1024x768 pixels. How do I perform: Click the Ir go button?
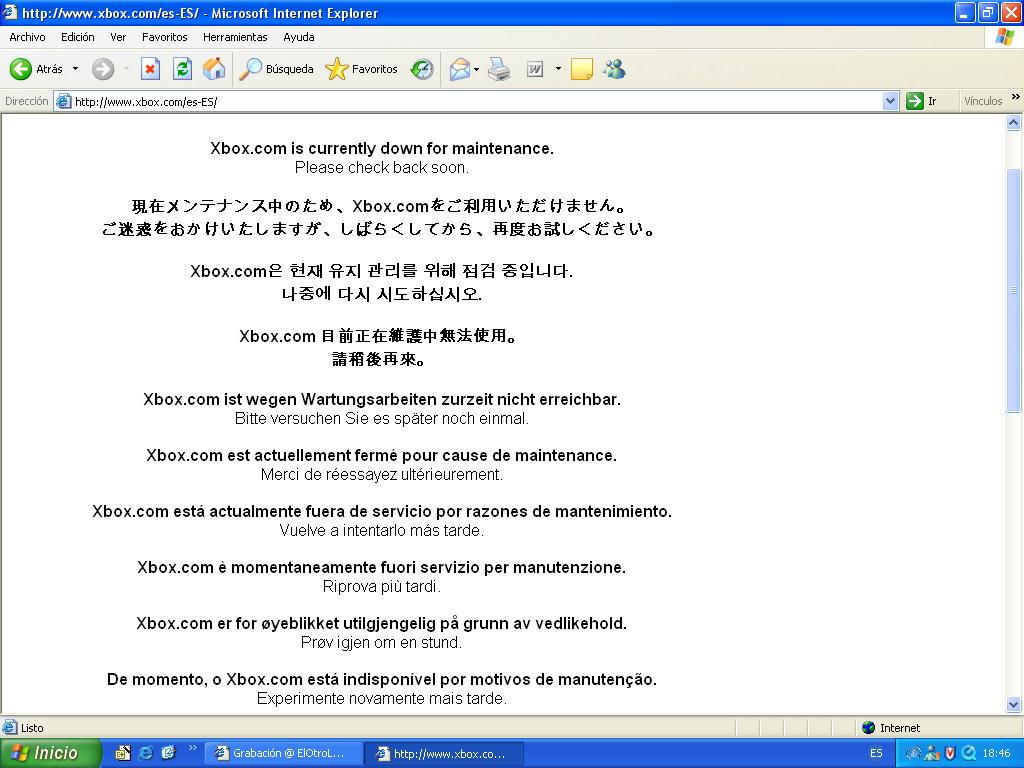[921, 101]
